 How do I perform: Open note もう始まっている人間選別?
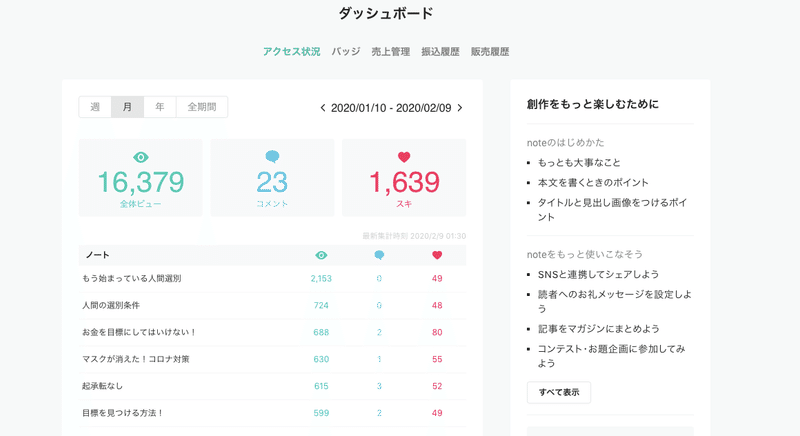point(132,278)
